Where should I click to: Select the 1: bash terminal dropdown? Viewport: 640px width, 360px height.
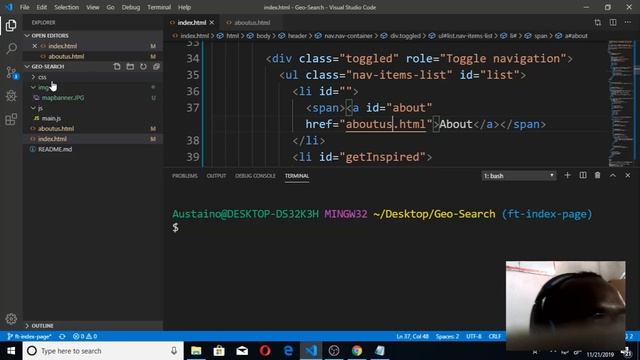518,176
